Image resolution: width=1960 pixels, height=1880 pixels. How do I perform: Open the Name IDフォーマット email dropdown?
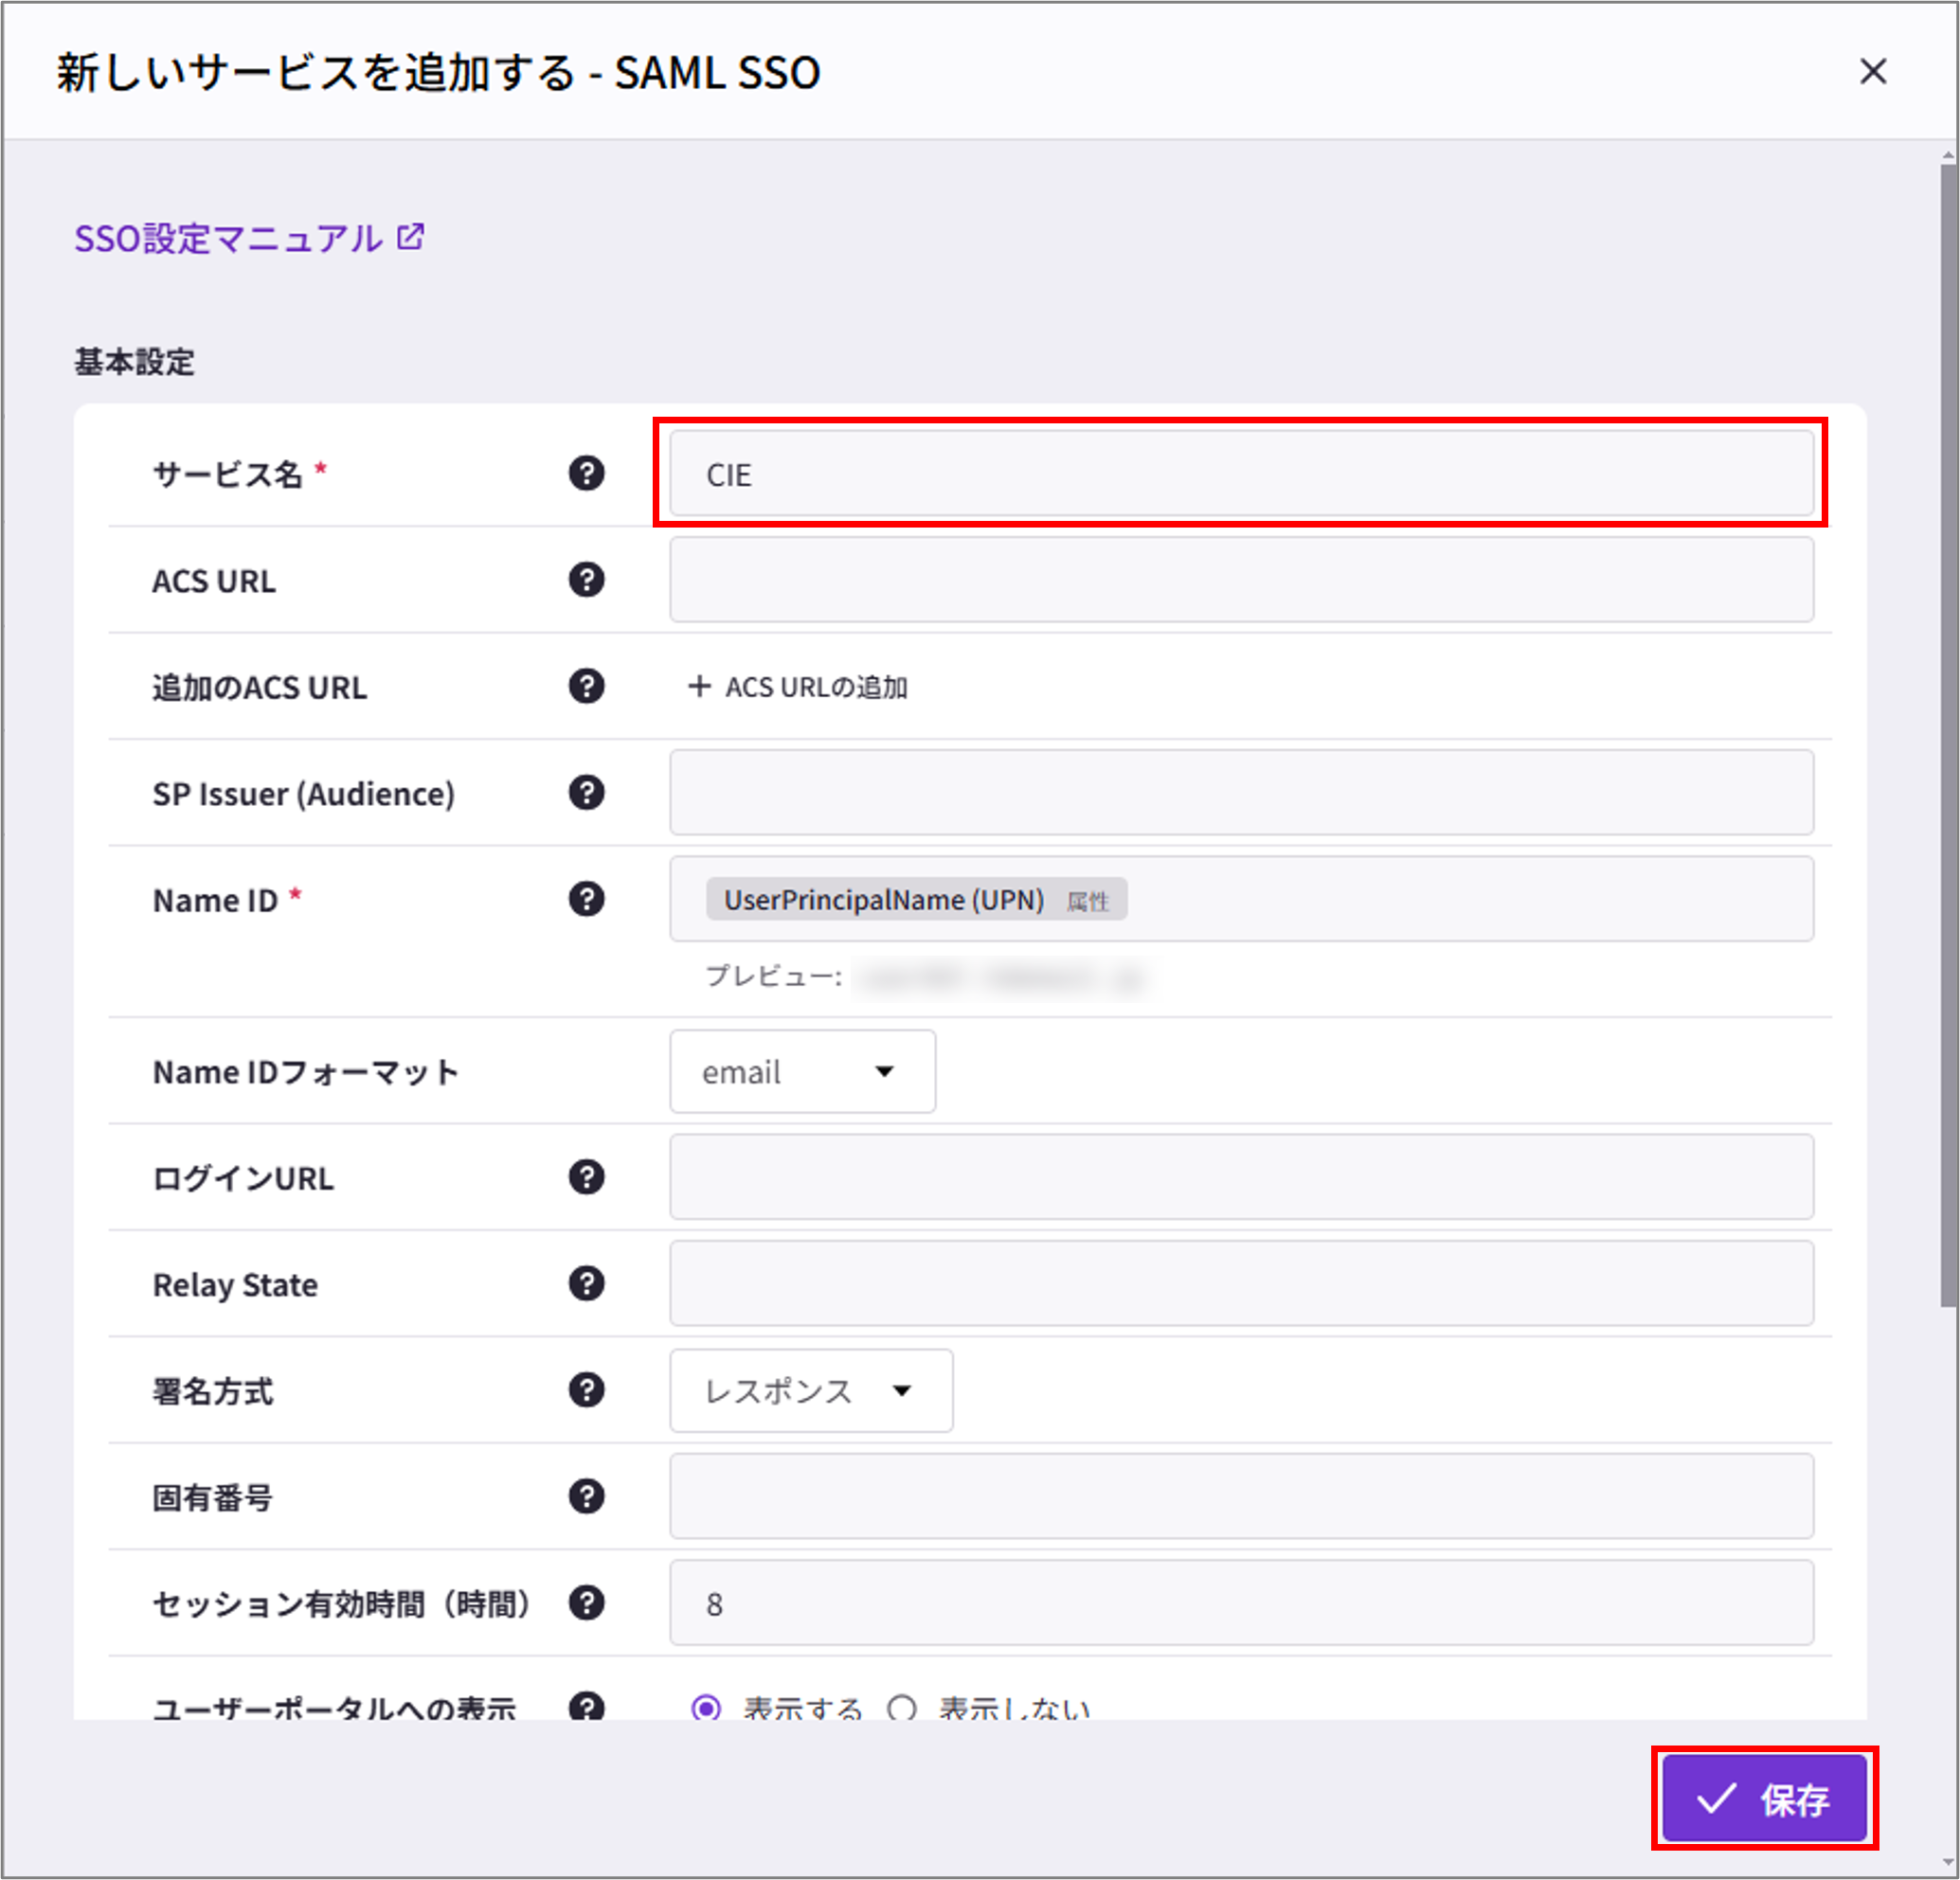click(x=803, y=1071)
